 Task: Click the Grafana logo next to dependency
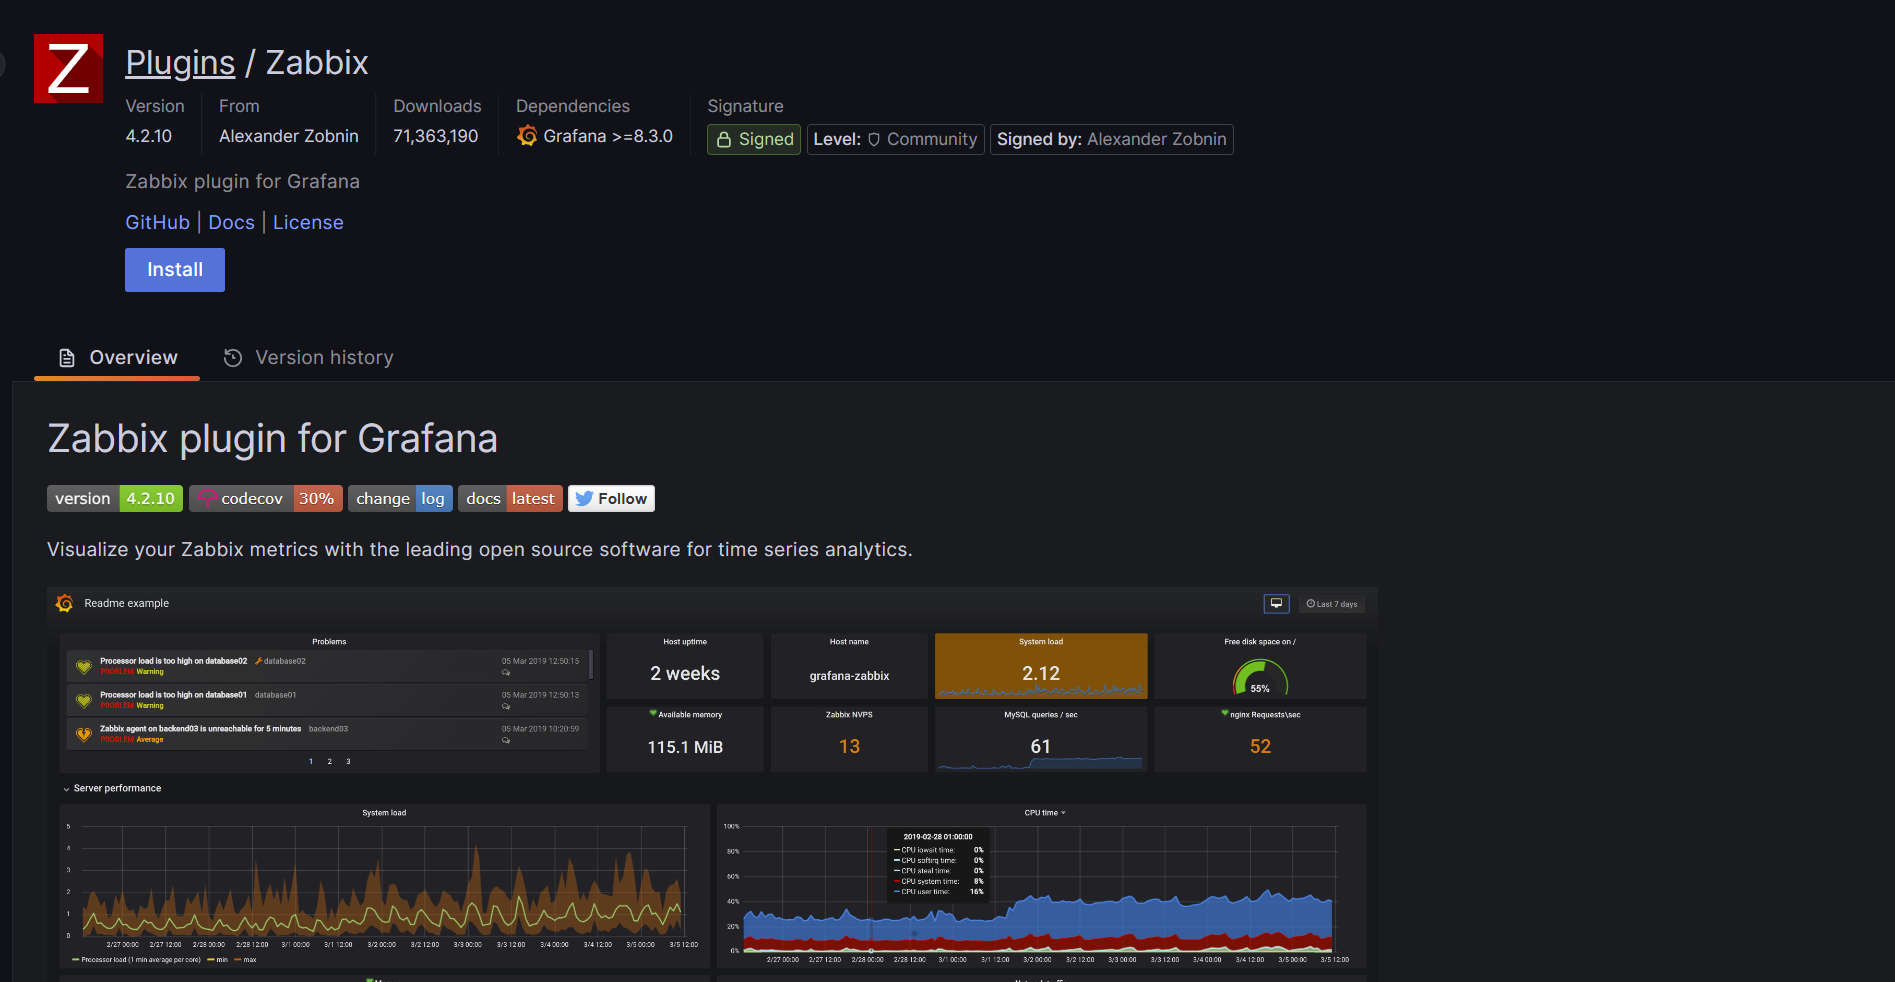coord(527,135)
